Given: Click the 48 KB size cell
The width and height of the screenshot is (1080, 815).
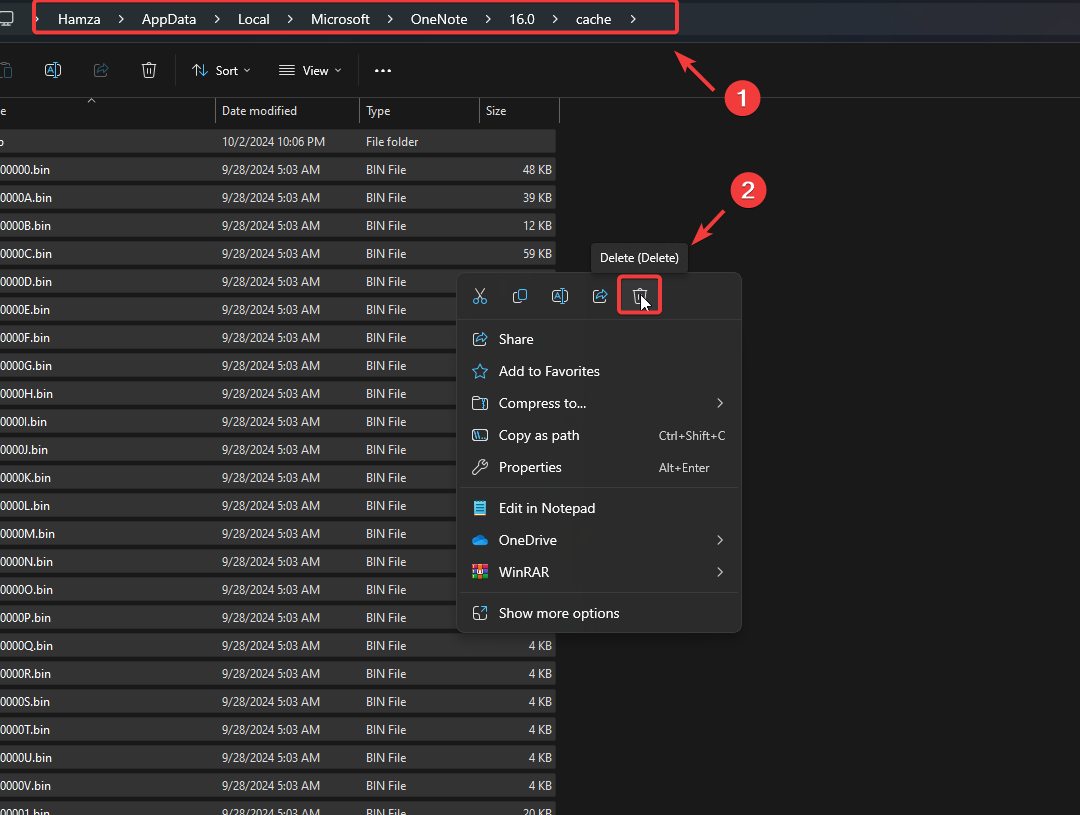Looking at the screenshot, I should 537,169.
